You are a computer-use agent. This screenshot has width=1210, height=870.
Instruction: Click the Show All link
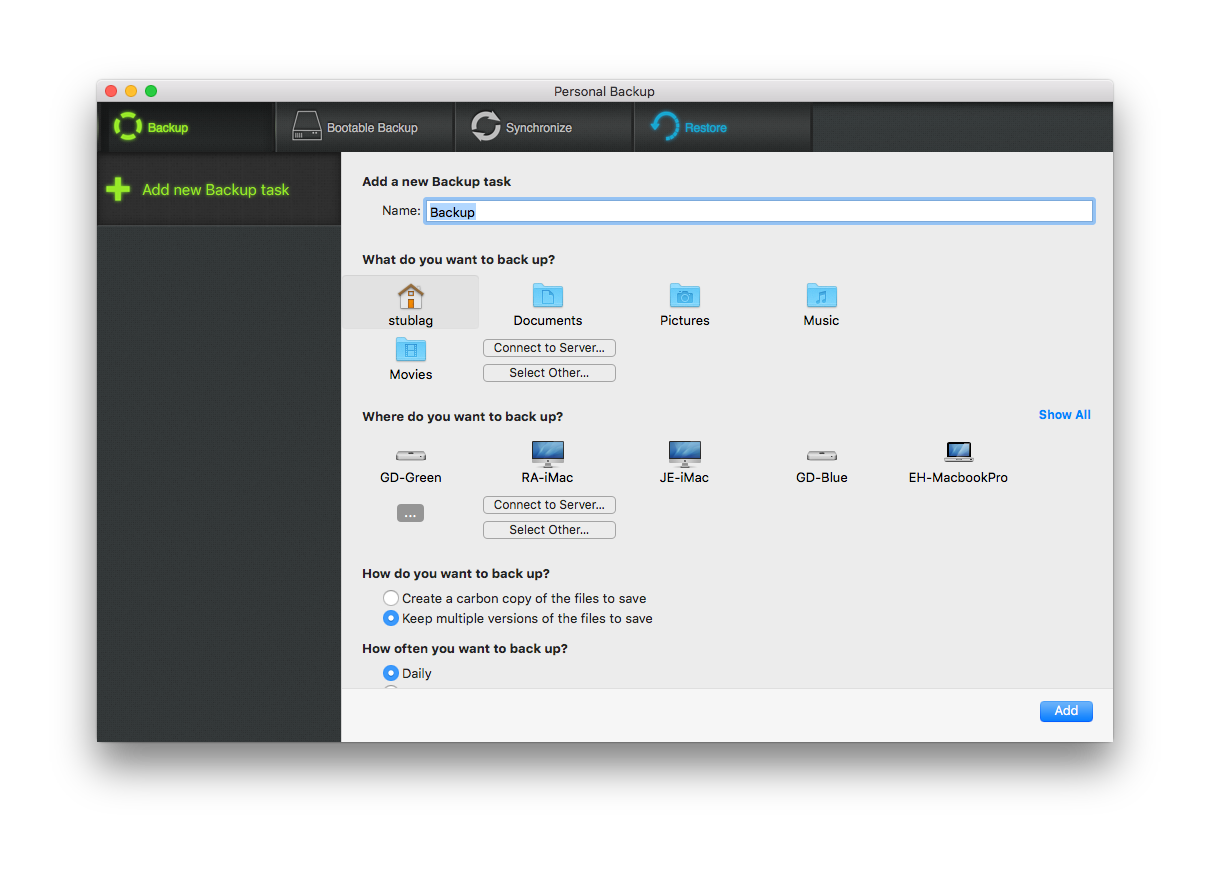click(x=1065, y=414)
